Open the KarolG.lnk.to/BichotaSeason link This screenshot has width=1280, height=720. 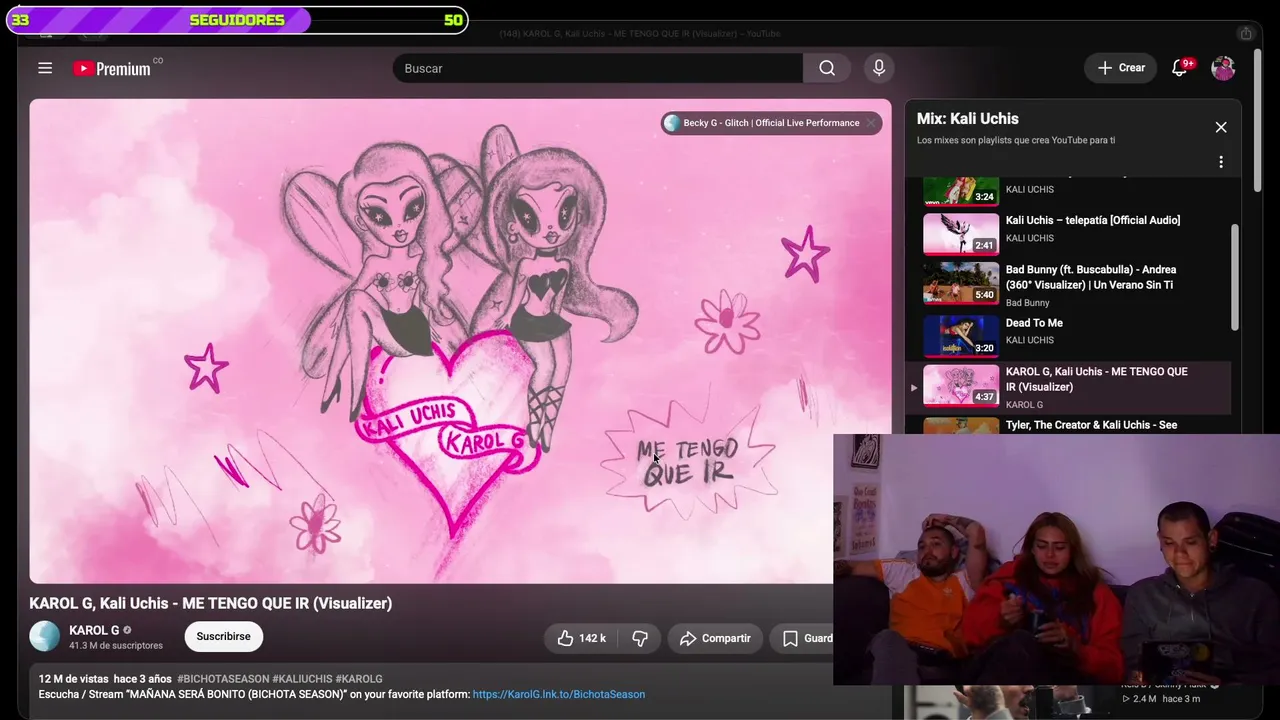pyautogui.click(x=559, y=694)
